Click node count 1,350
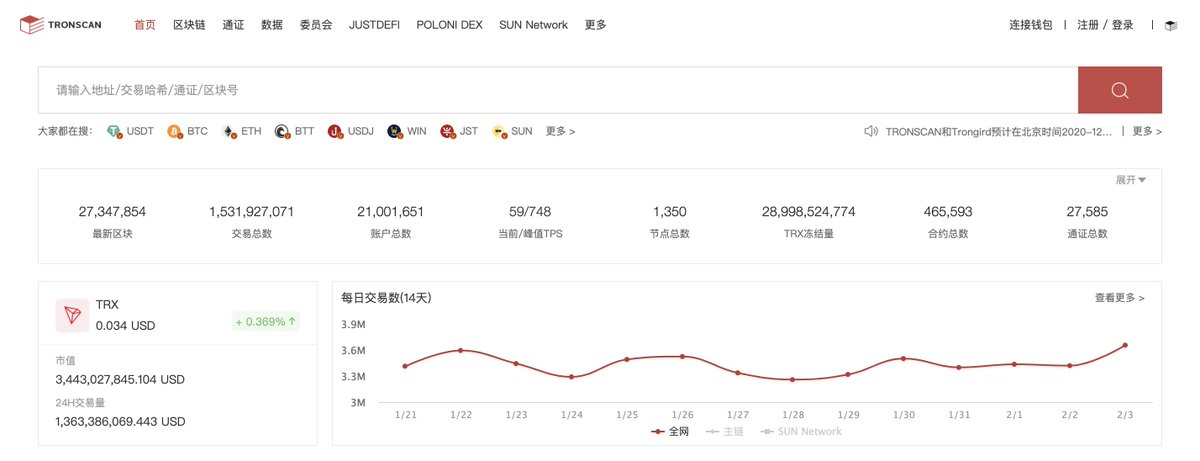This screenshot has width=1200, height=461. tap(669, 212)
